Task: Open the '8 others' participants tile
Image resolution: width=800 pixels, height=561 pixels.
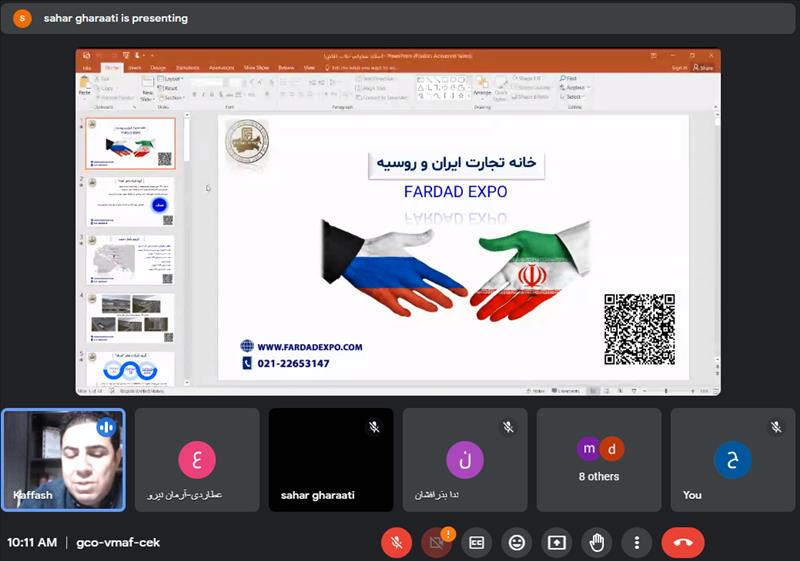Action: coord(599,460)
